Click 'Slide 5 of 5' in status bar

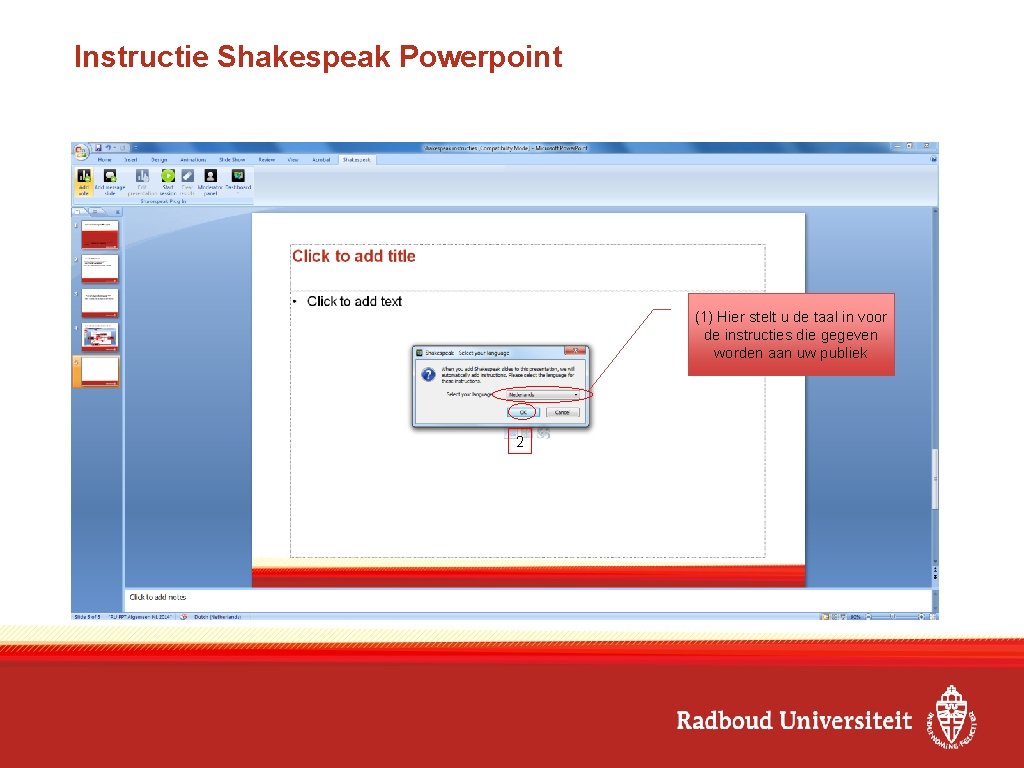point(88,616)
